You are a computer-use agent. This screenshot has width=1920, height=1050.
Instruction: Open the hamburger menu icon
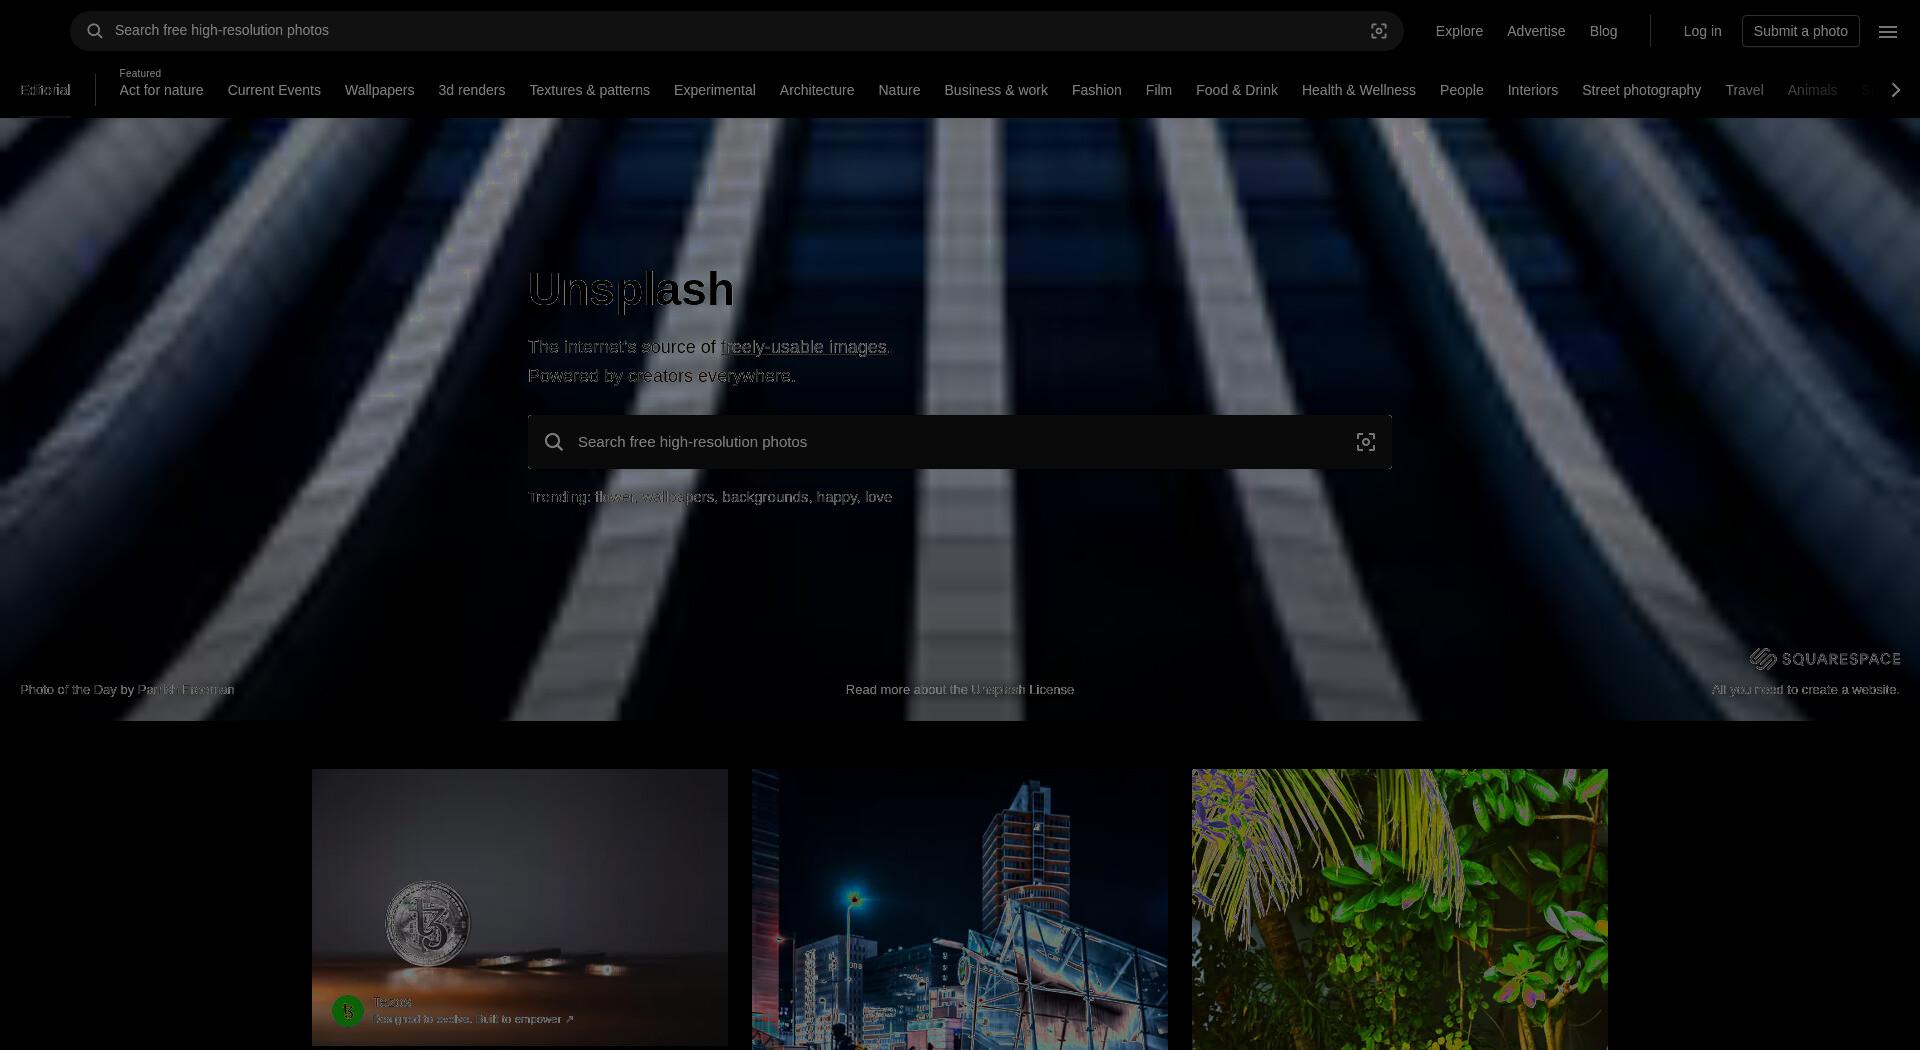(1888, 31)
